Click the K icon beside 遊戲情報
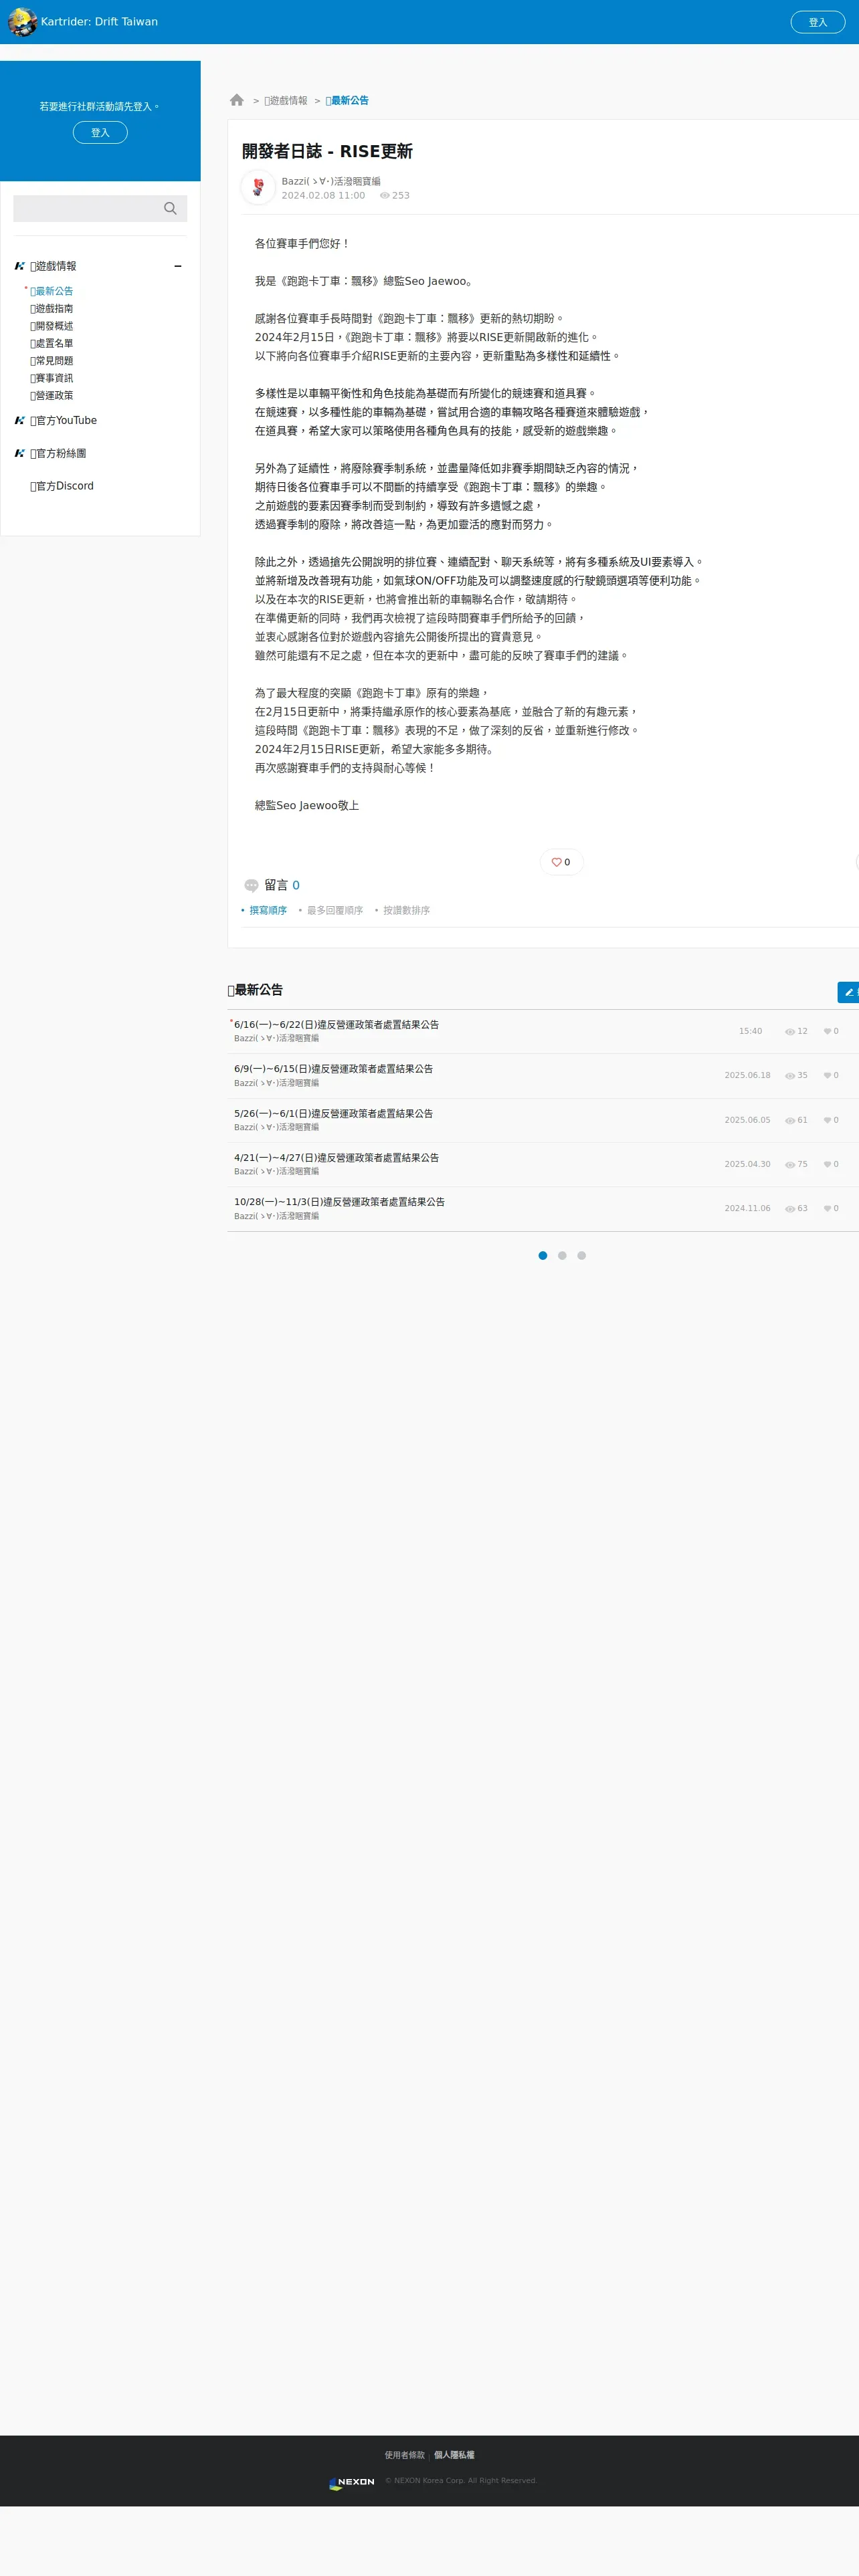The image size is (859, 2576). [19, 266]
